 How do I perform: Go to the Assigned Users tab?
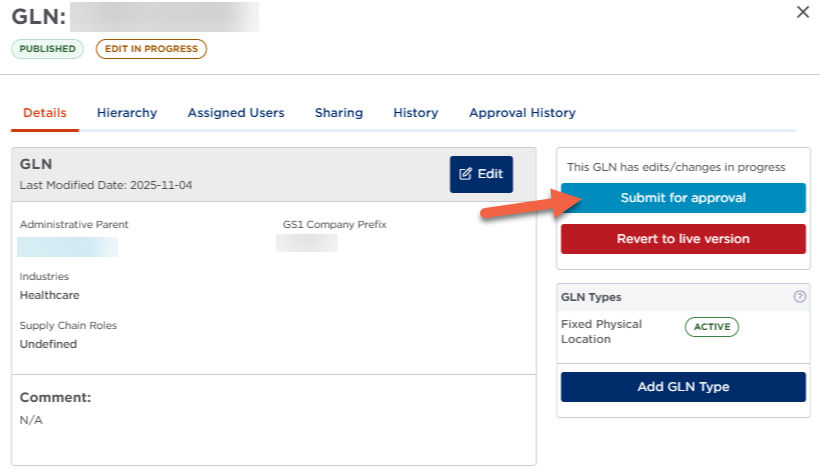236,113
